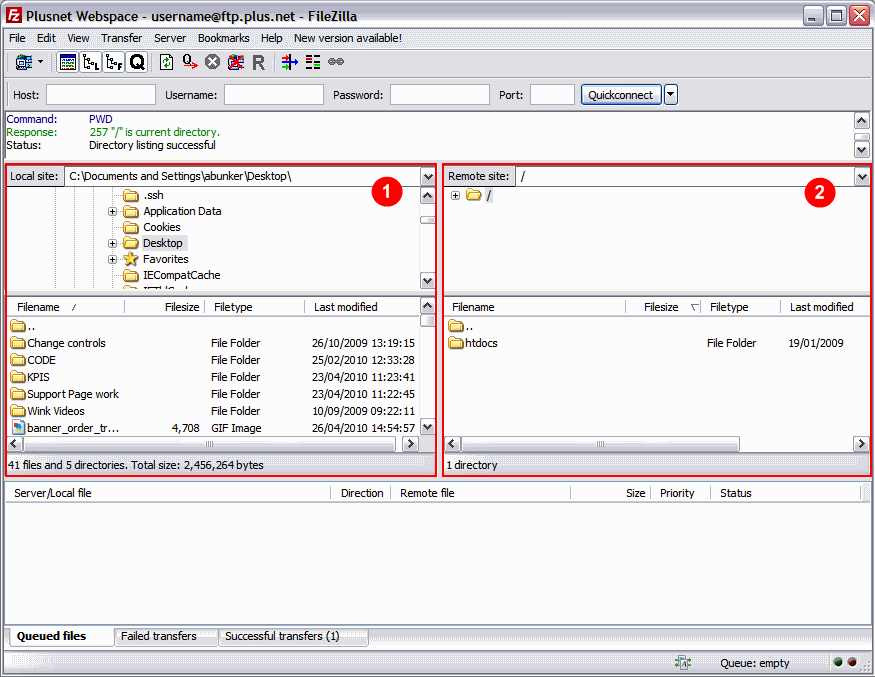Click the New version available! menu

tap(348, 38)
